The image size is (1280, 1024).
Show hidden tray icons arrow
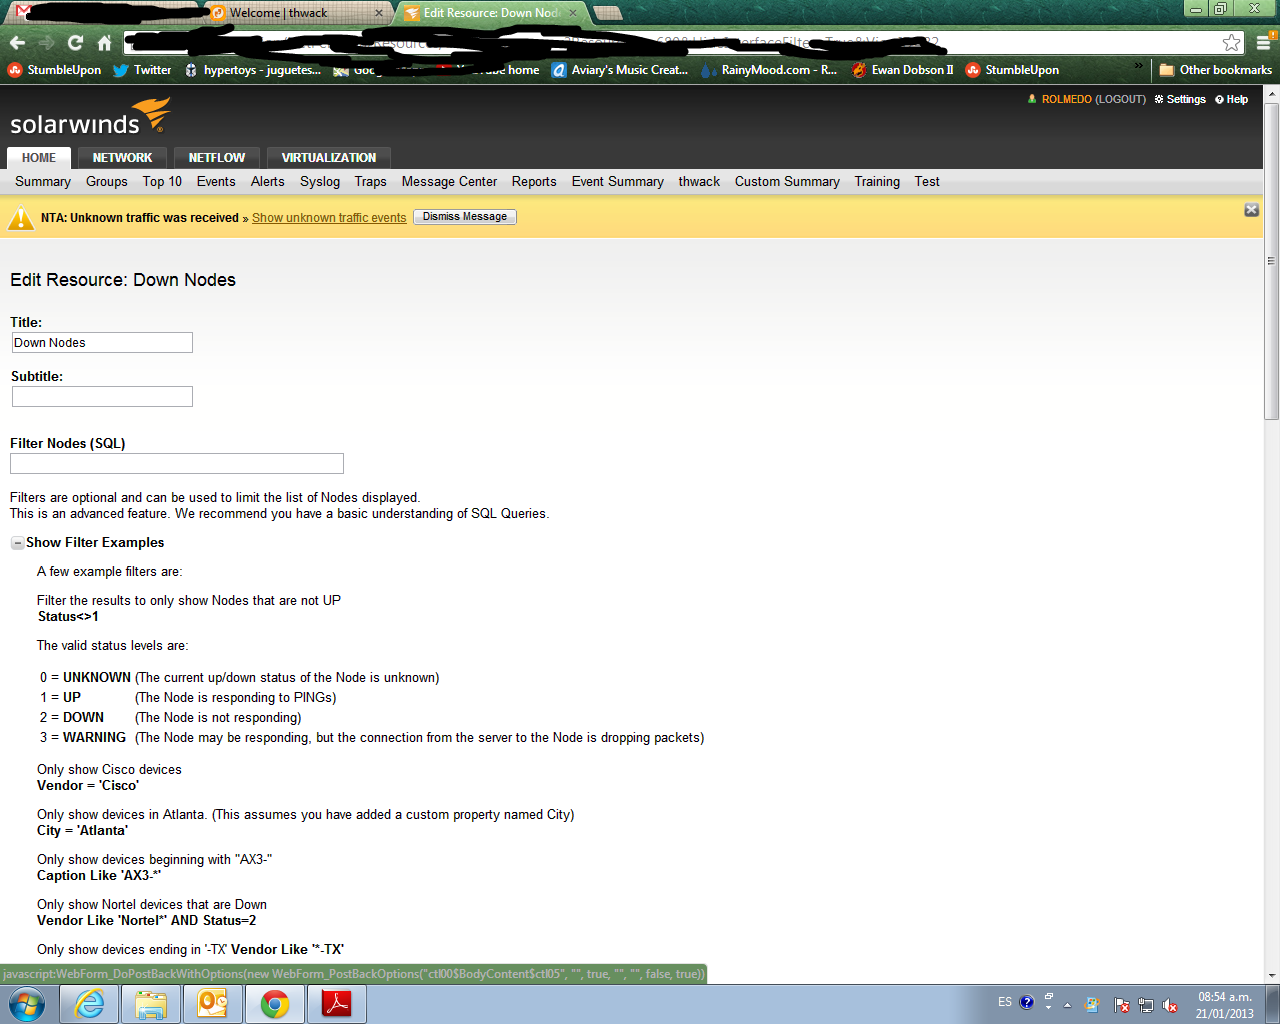point(1067,1005)
